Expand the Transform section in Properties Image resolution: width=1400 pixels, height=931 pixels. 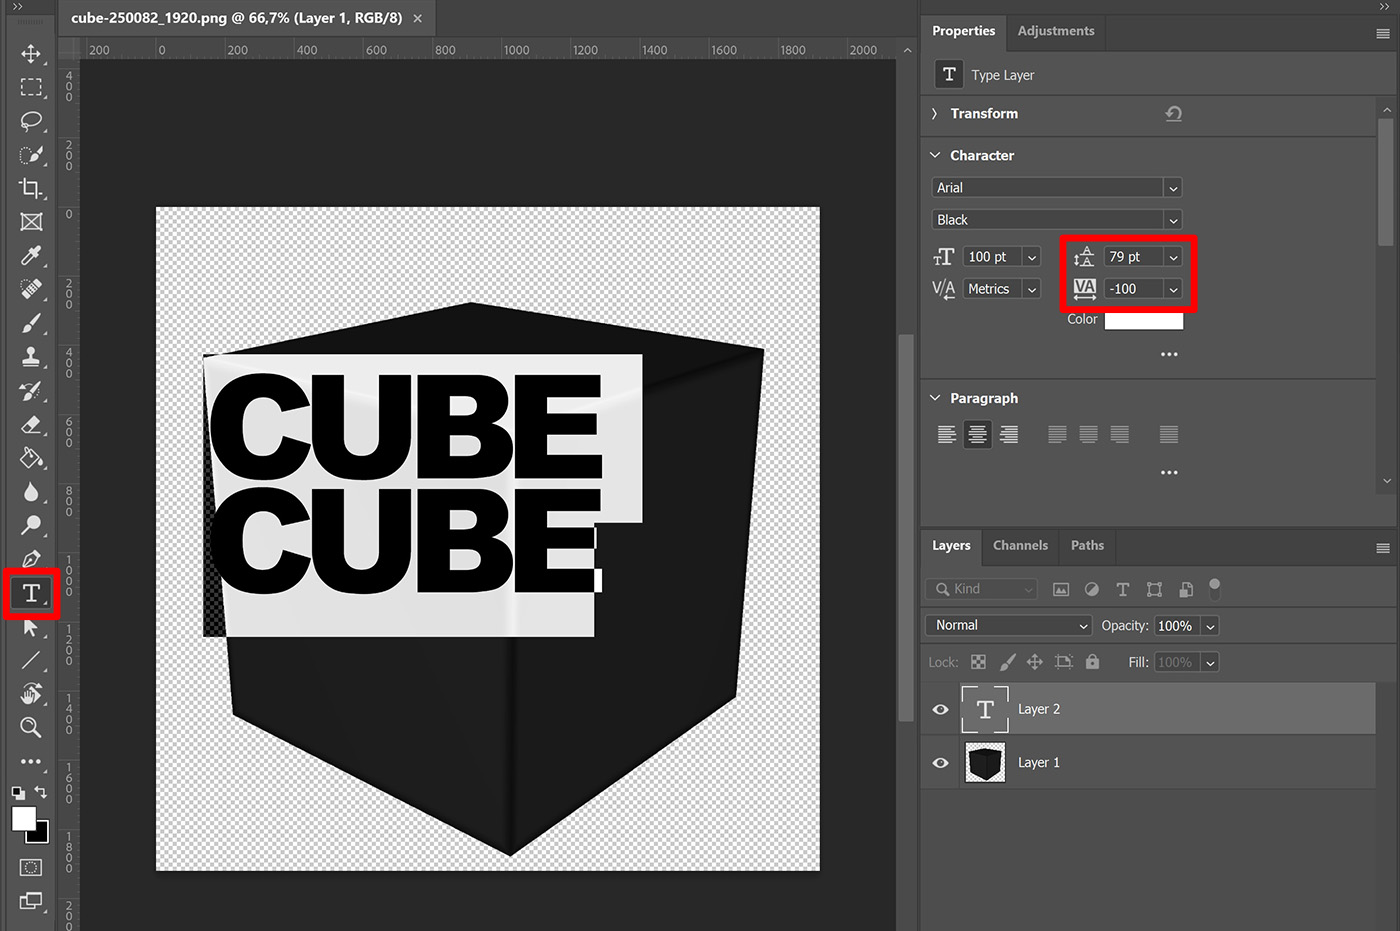934,113
